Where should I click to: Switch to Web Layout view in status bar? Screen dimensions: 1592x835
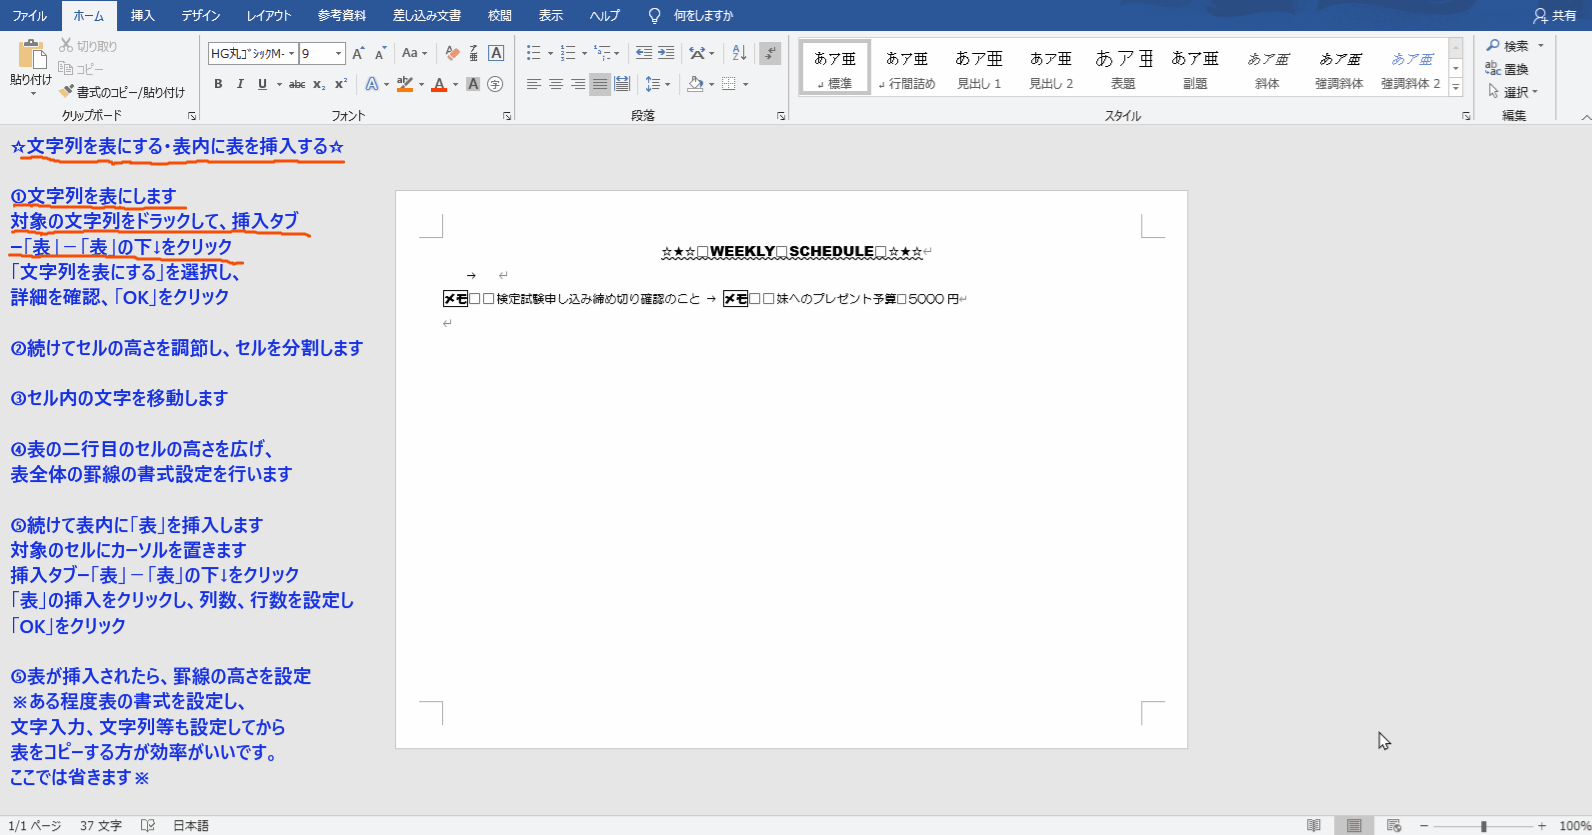pyautogui.click(x=1393, y=825)
